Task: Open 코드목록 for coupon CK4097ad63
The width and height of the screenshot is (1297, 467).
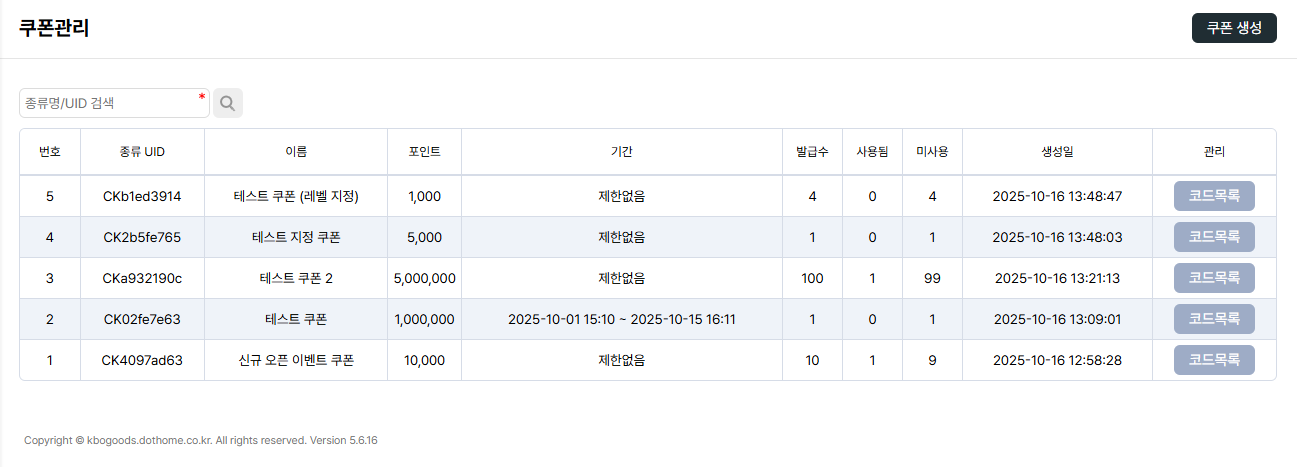Action: [x=1214, y=360]
